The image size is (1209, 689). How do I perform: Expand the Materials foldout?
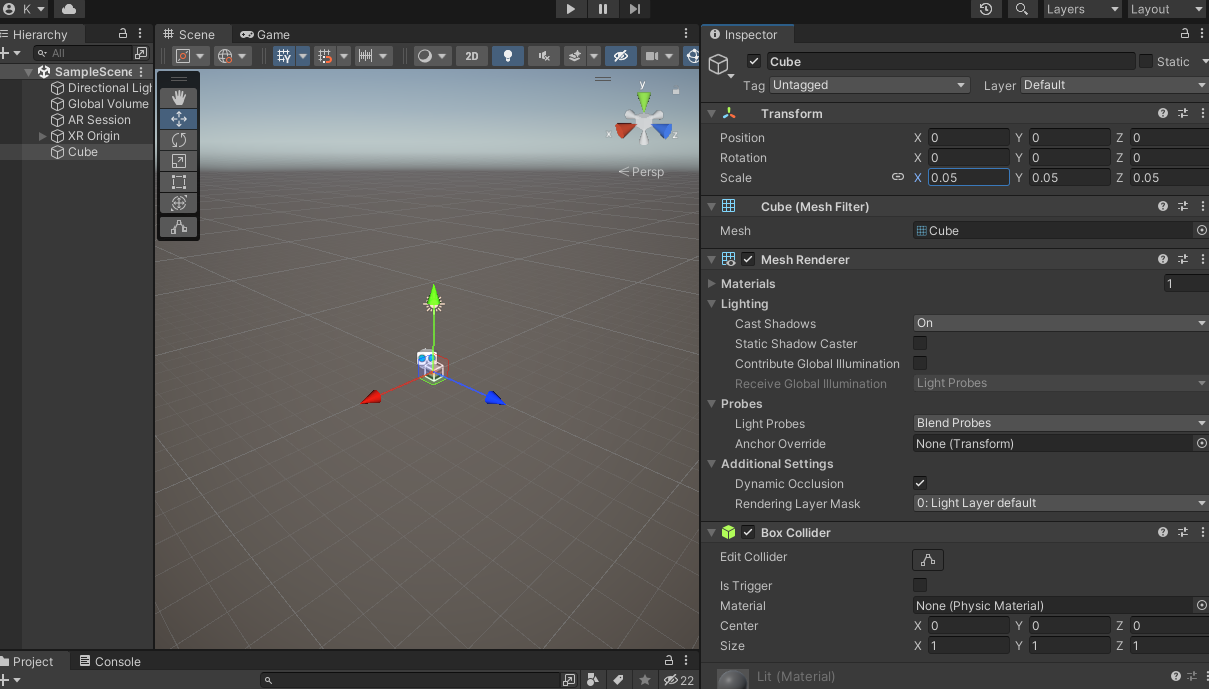pyautogui.click(x=712, y=284)
